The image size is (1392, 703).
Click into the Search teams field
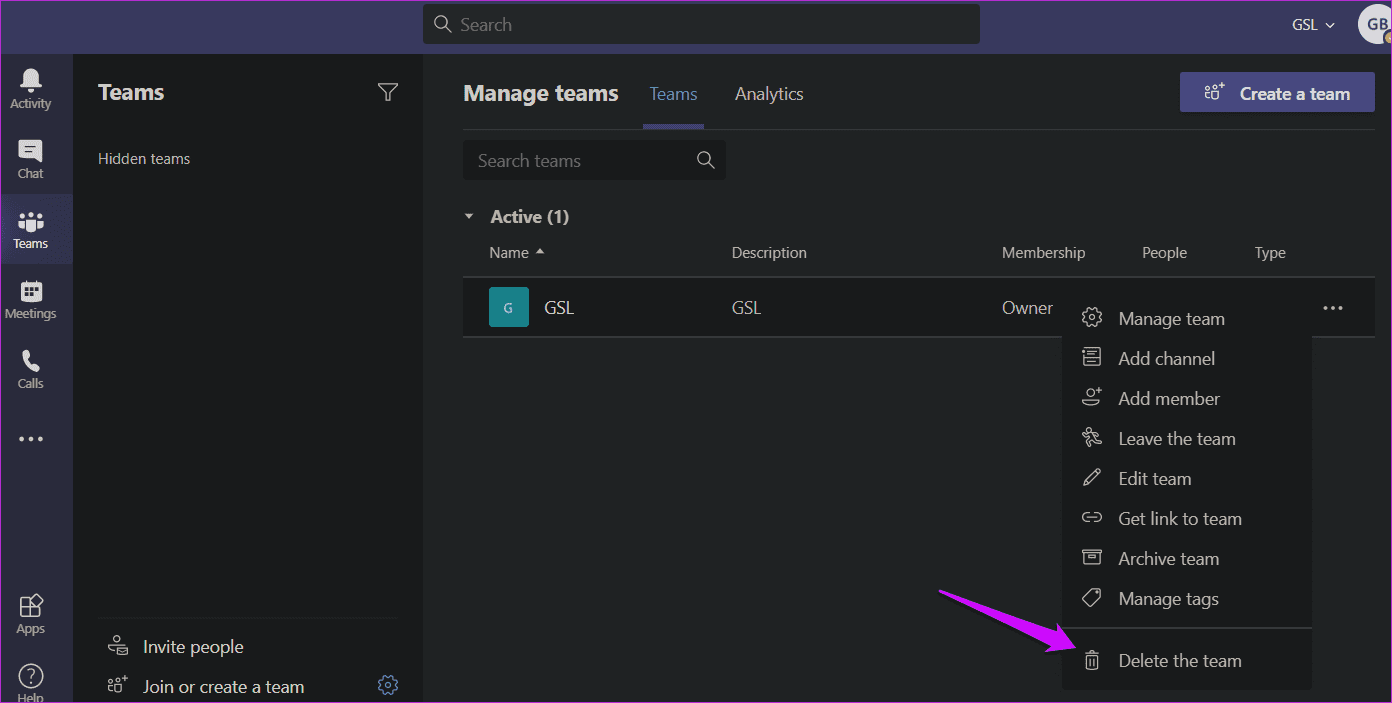pos(594,160)
